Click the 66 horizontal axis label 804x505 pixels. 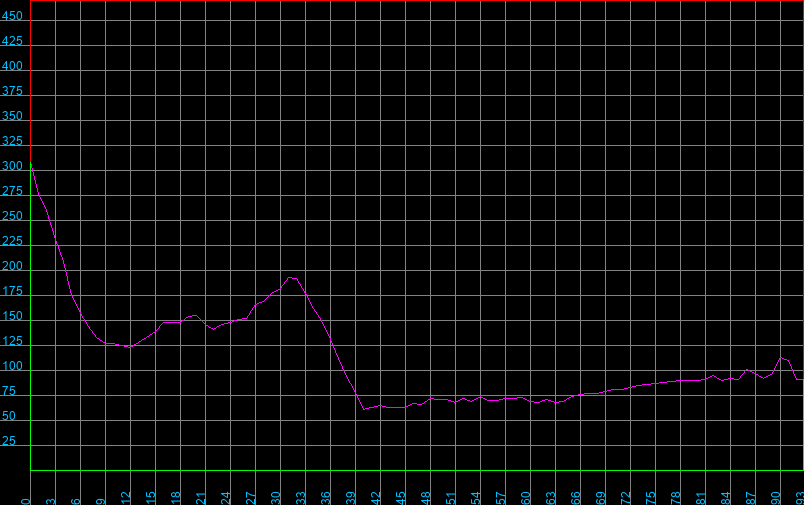tap(576, 498)
